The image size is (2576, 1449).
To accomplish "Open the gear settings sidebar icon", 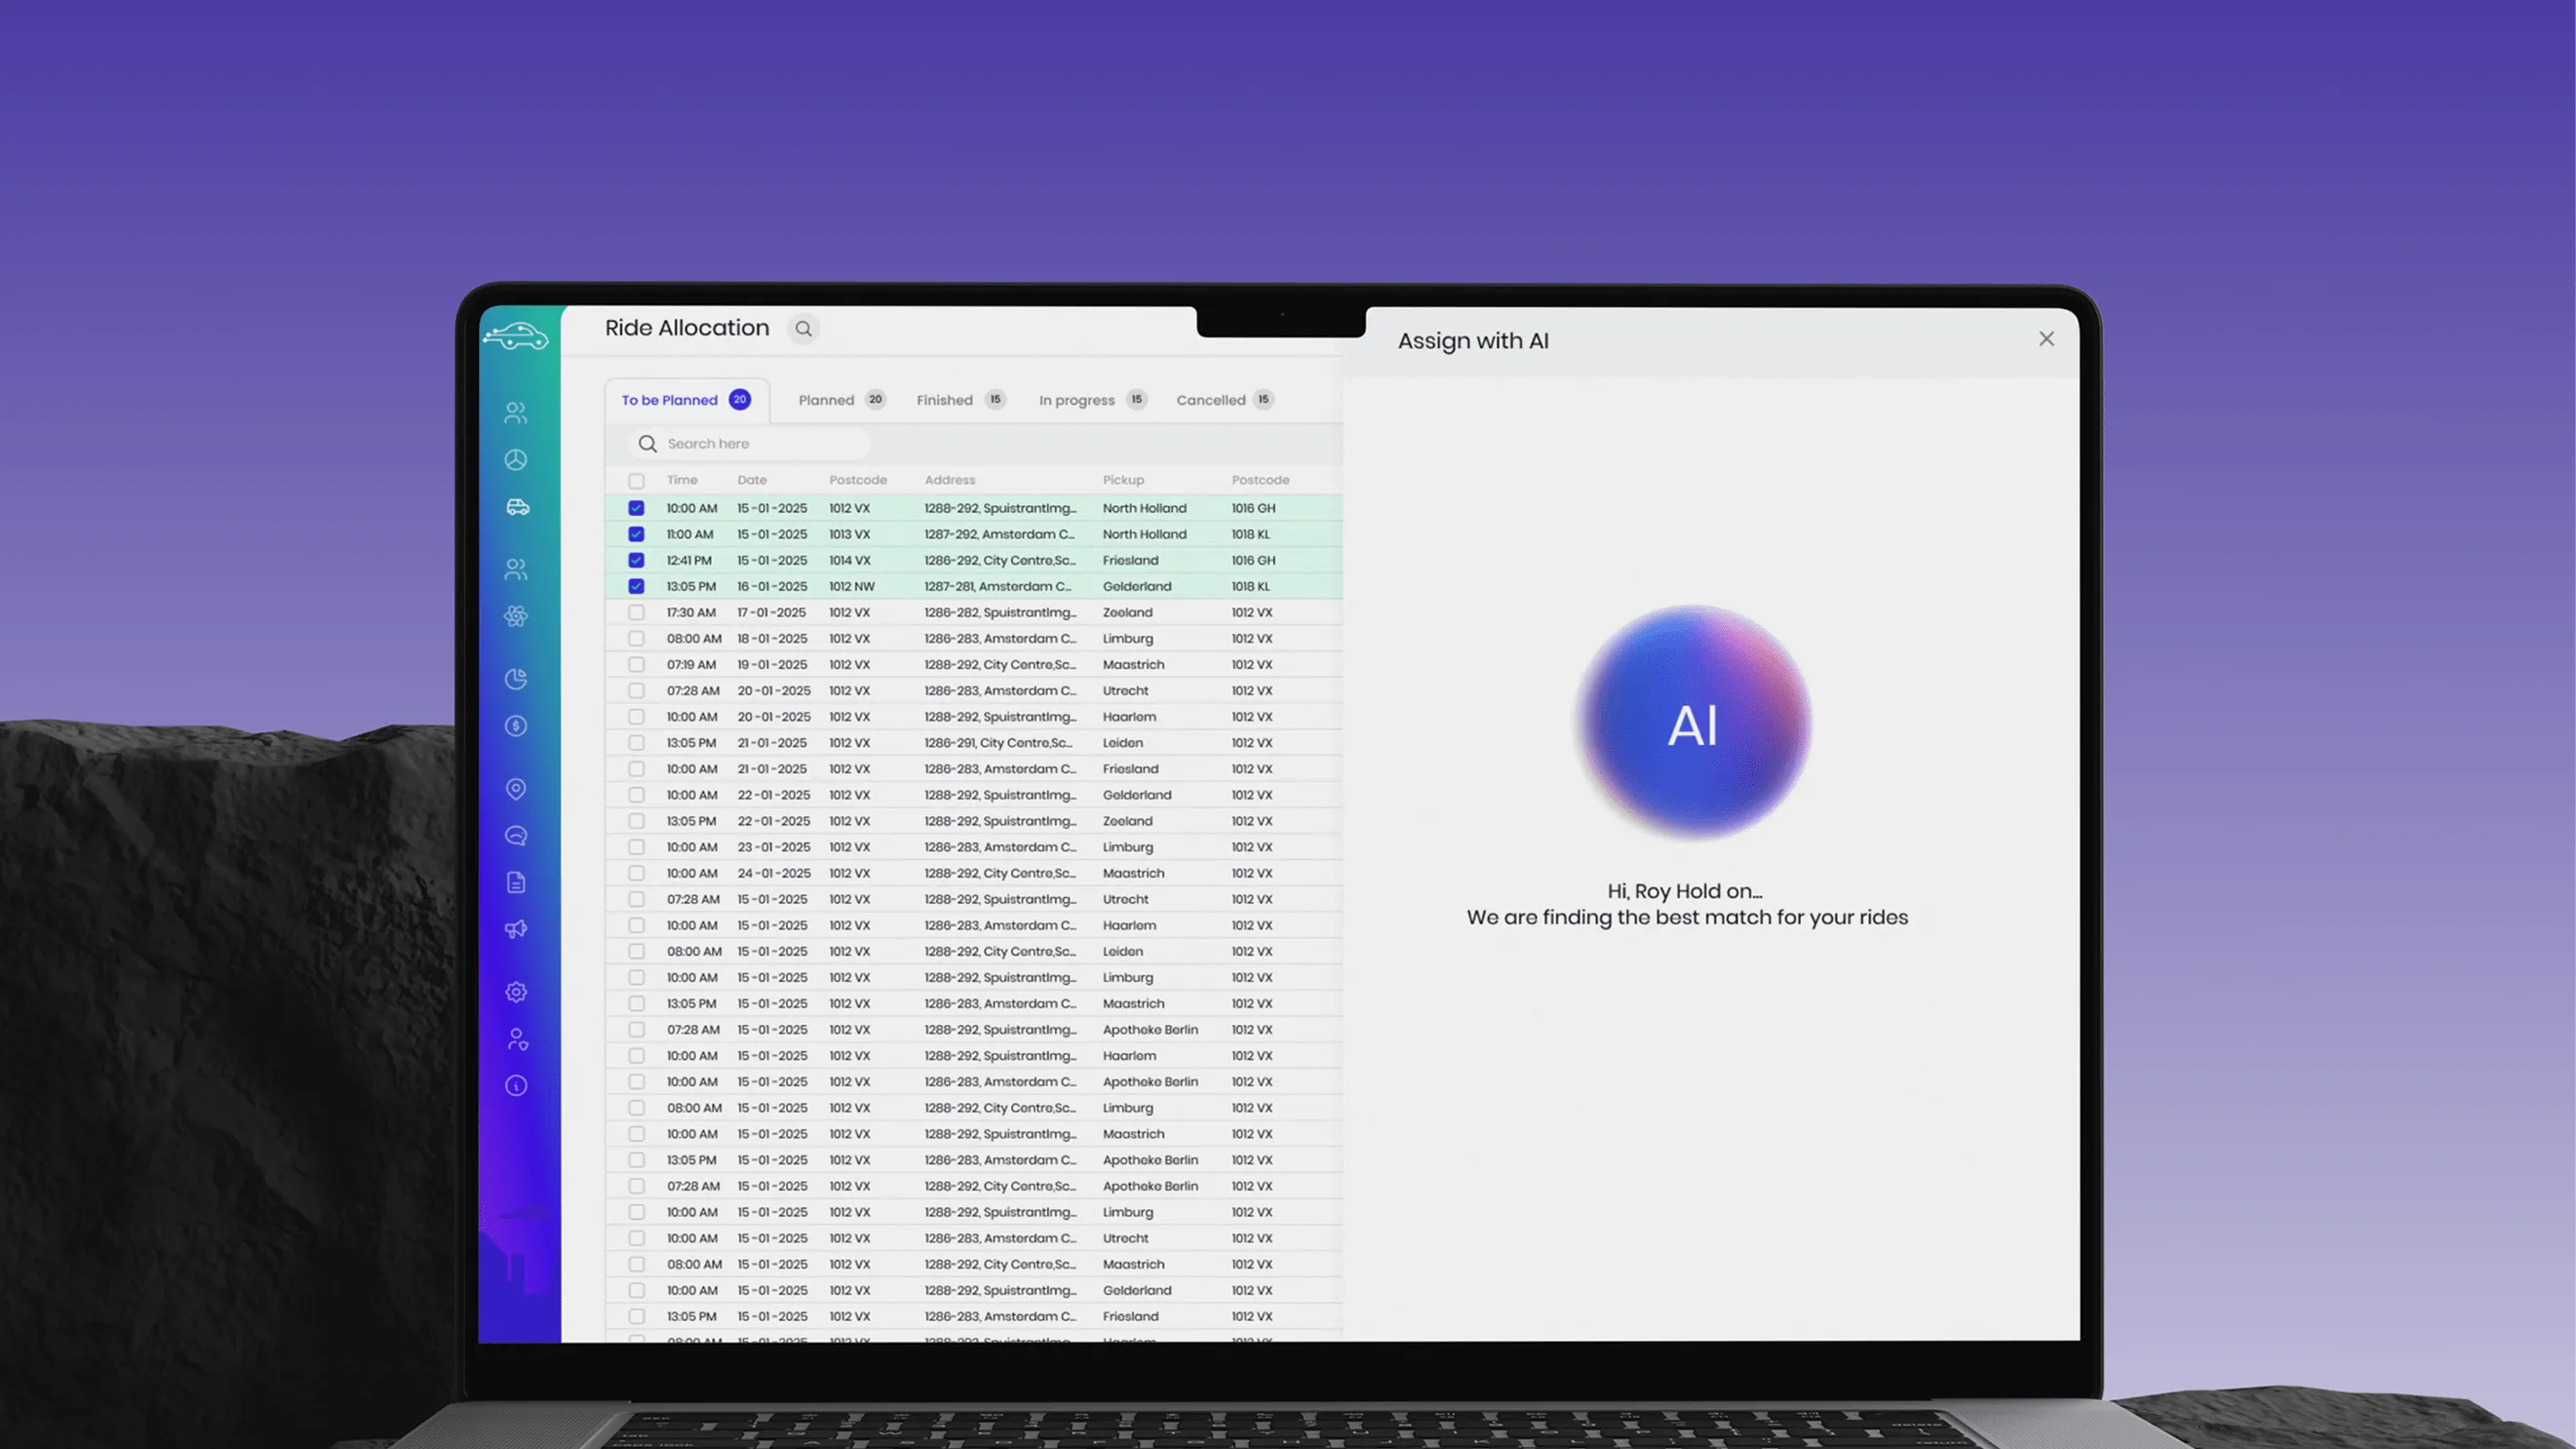I will tap(516, 992).
